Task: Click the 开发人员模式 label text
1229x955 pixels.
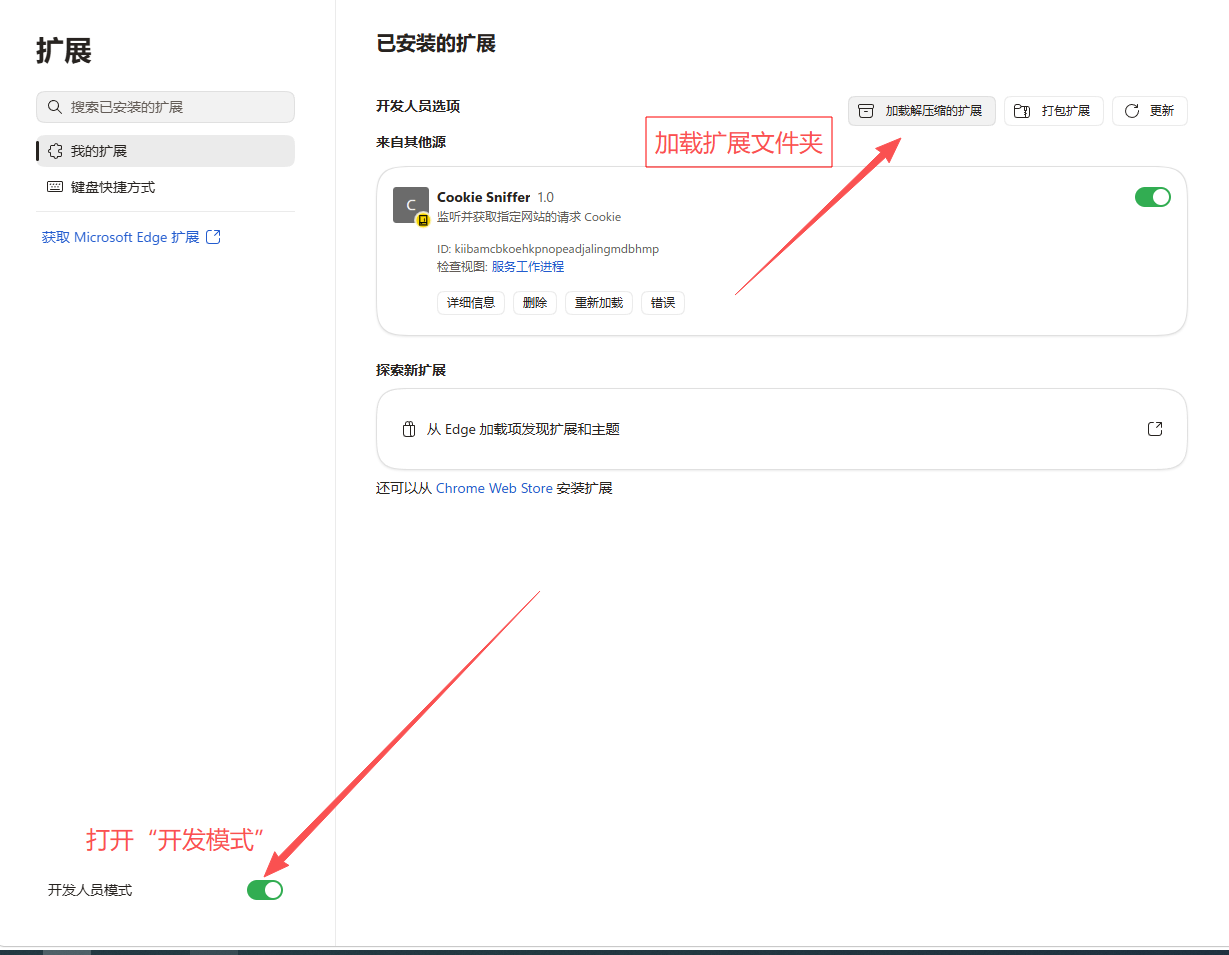Action: click(x=90, y=890)
